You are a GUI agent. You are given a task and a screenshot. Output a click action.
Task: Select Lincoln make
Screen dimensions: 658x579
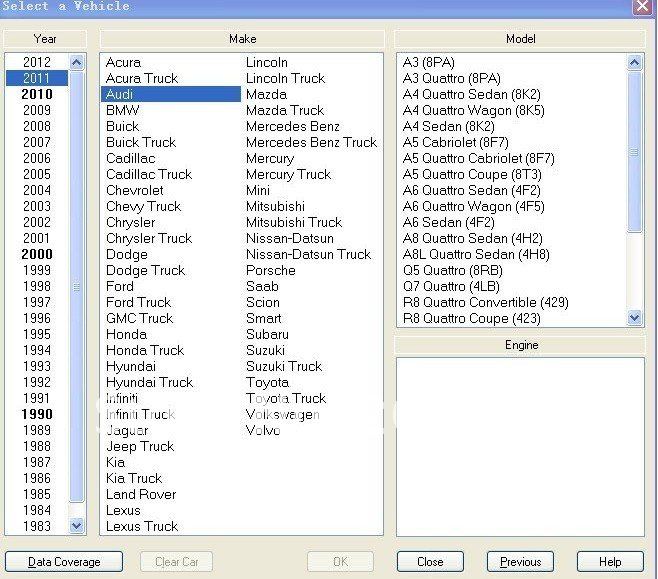pos(267,62)
